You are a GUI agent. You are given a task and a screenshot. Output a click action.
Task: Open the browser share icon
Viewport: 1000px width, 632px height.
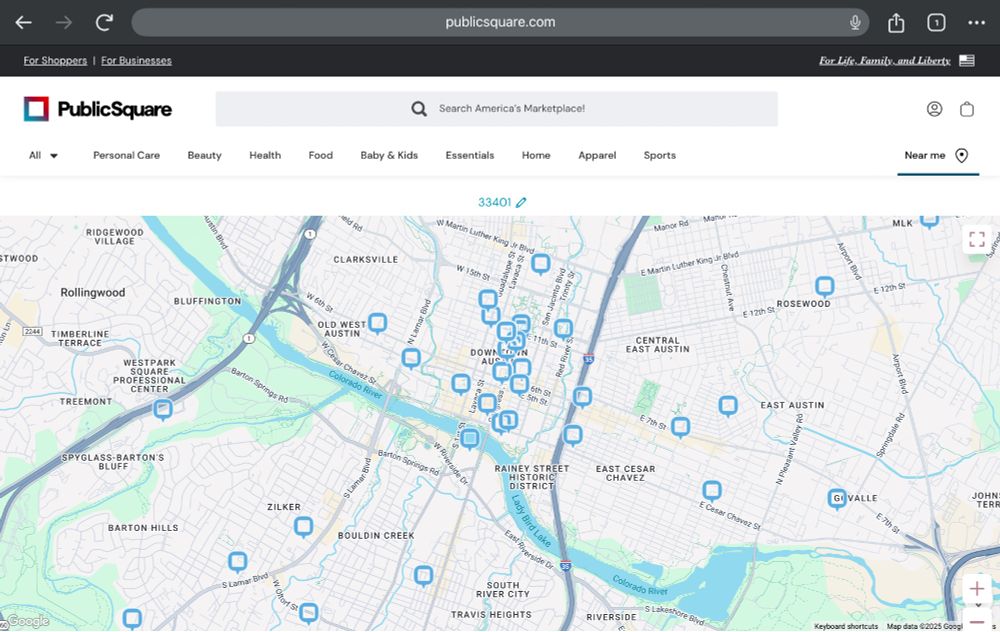(x=896, y=22)
